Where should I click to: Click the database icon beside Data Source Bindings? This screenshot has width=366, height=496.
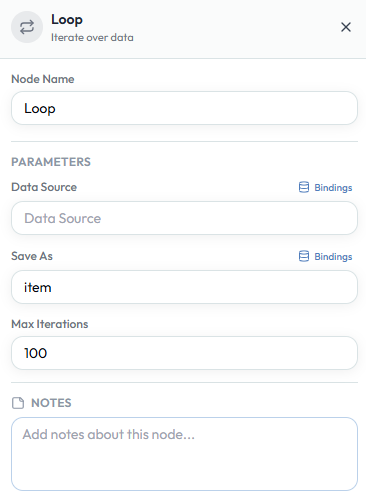pyautogui.click(x=304, y=187)
